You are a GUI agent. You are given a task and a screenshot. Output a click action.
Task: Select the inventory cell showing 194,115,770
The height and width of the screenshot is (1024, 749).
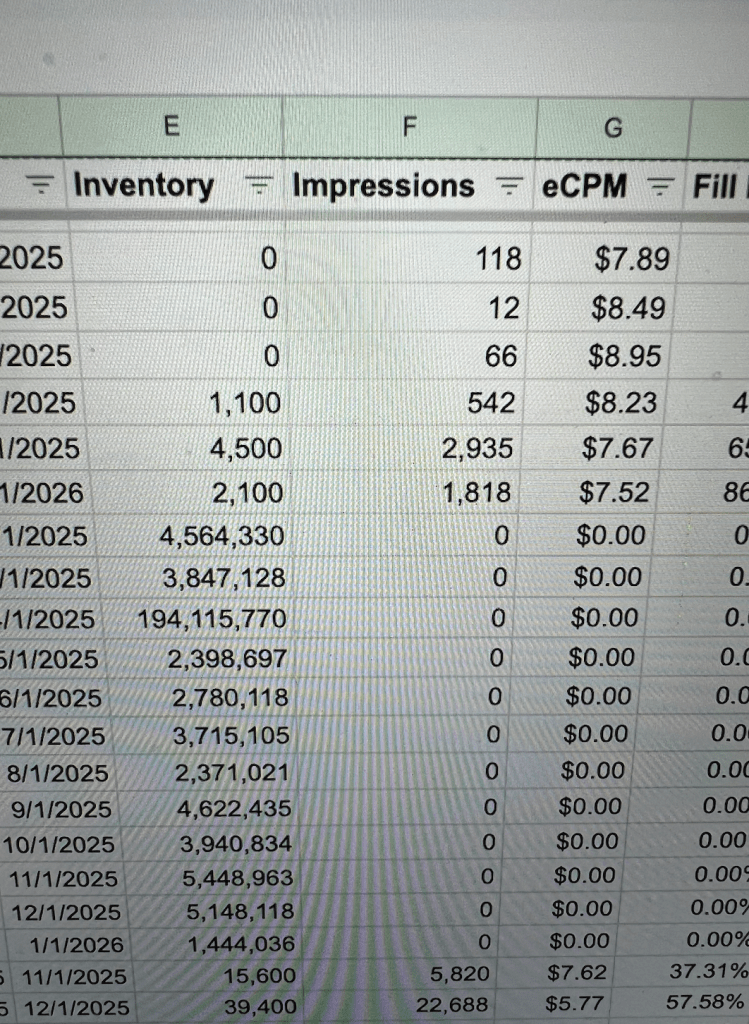pos(211,619)
